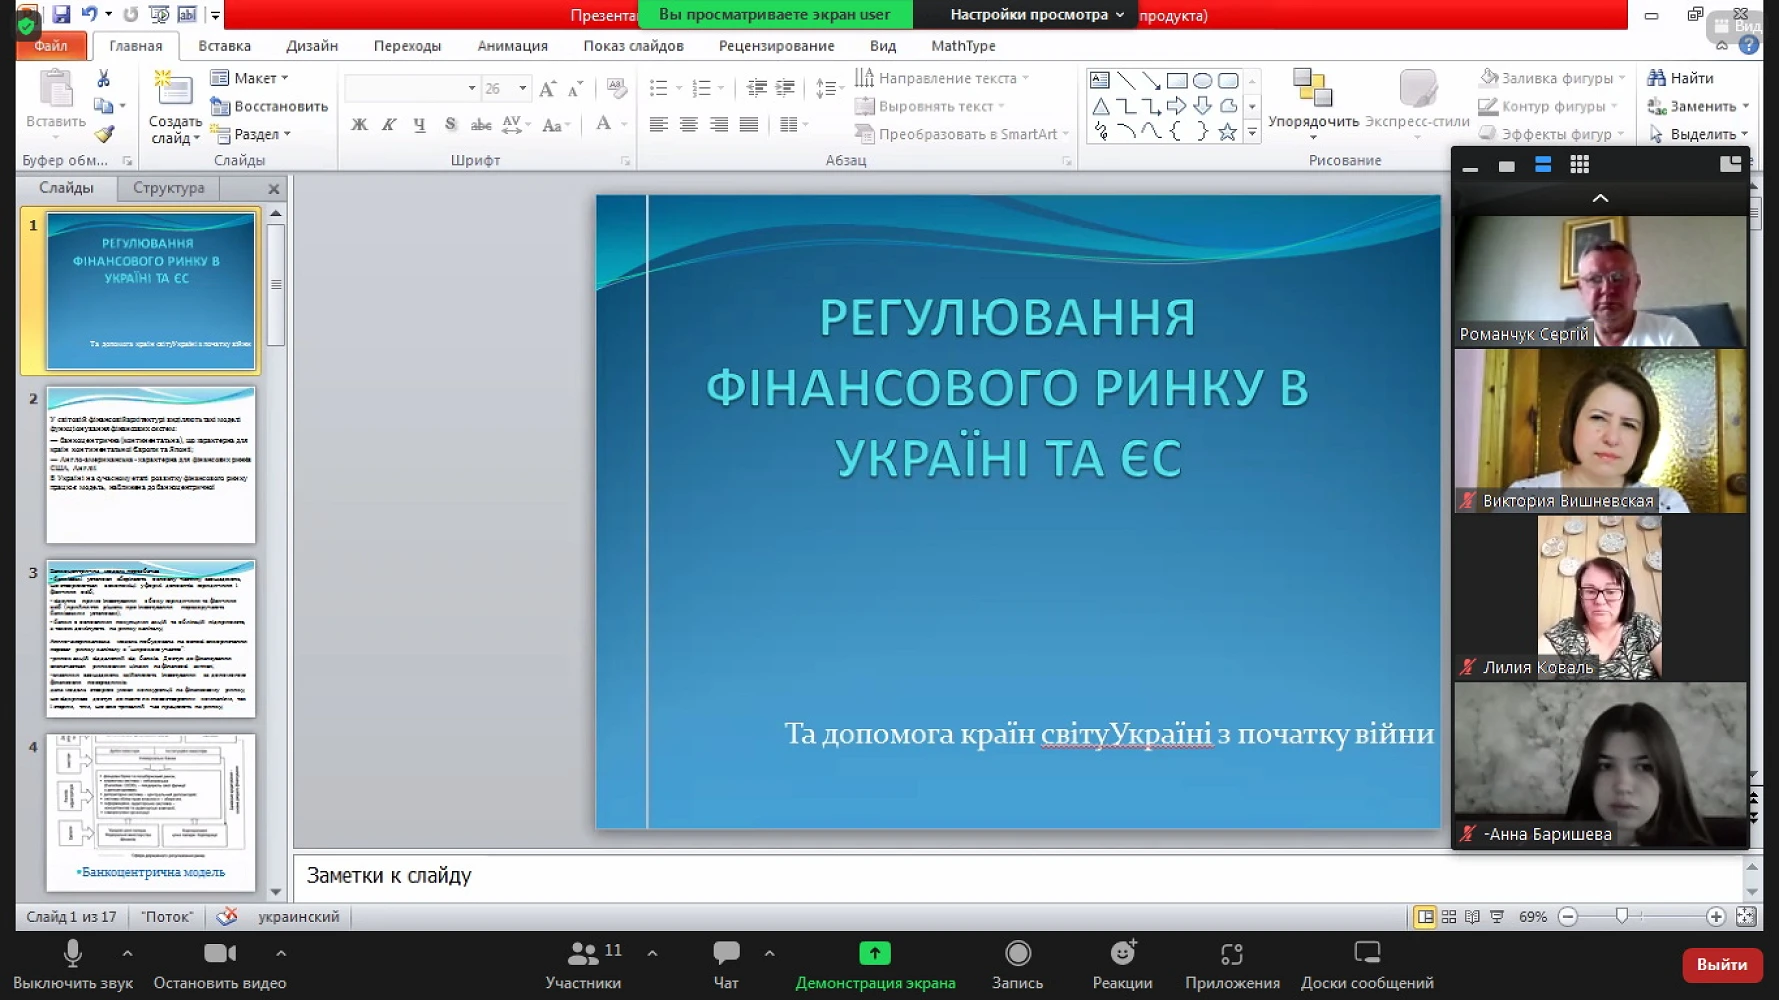Switch to slide sorter view icon

1449,917
